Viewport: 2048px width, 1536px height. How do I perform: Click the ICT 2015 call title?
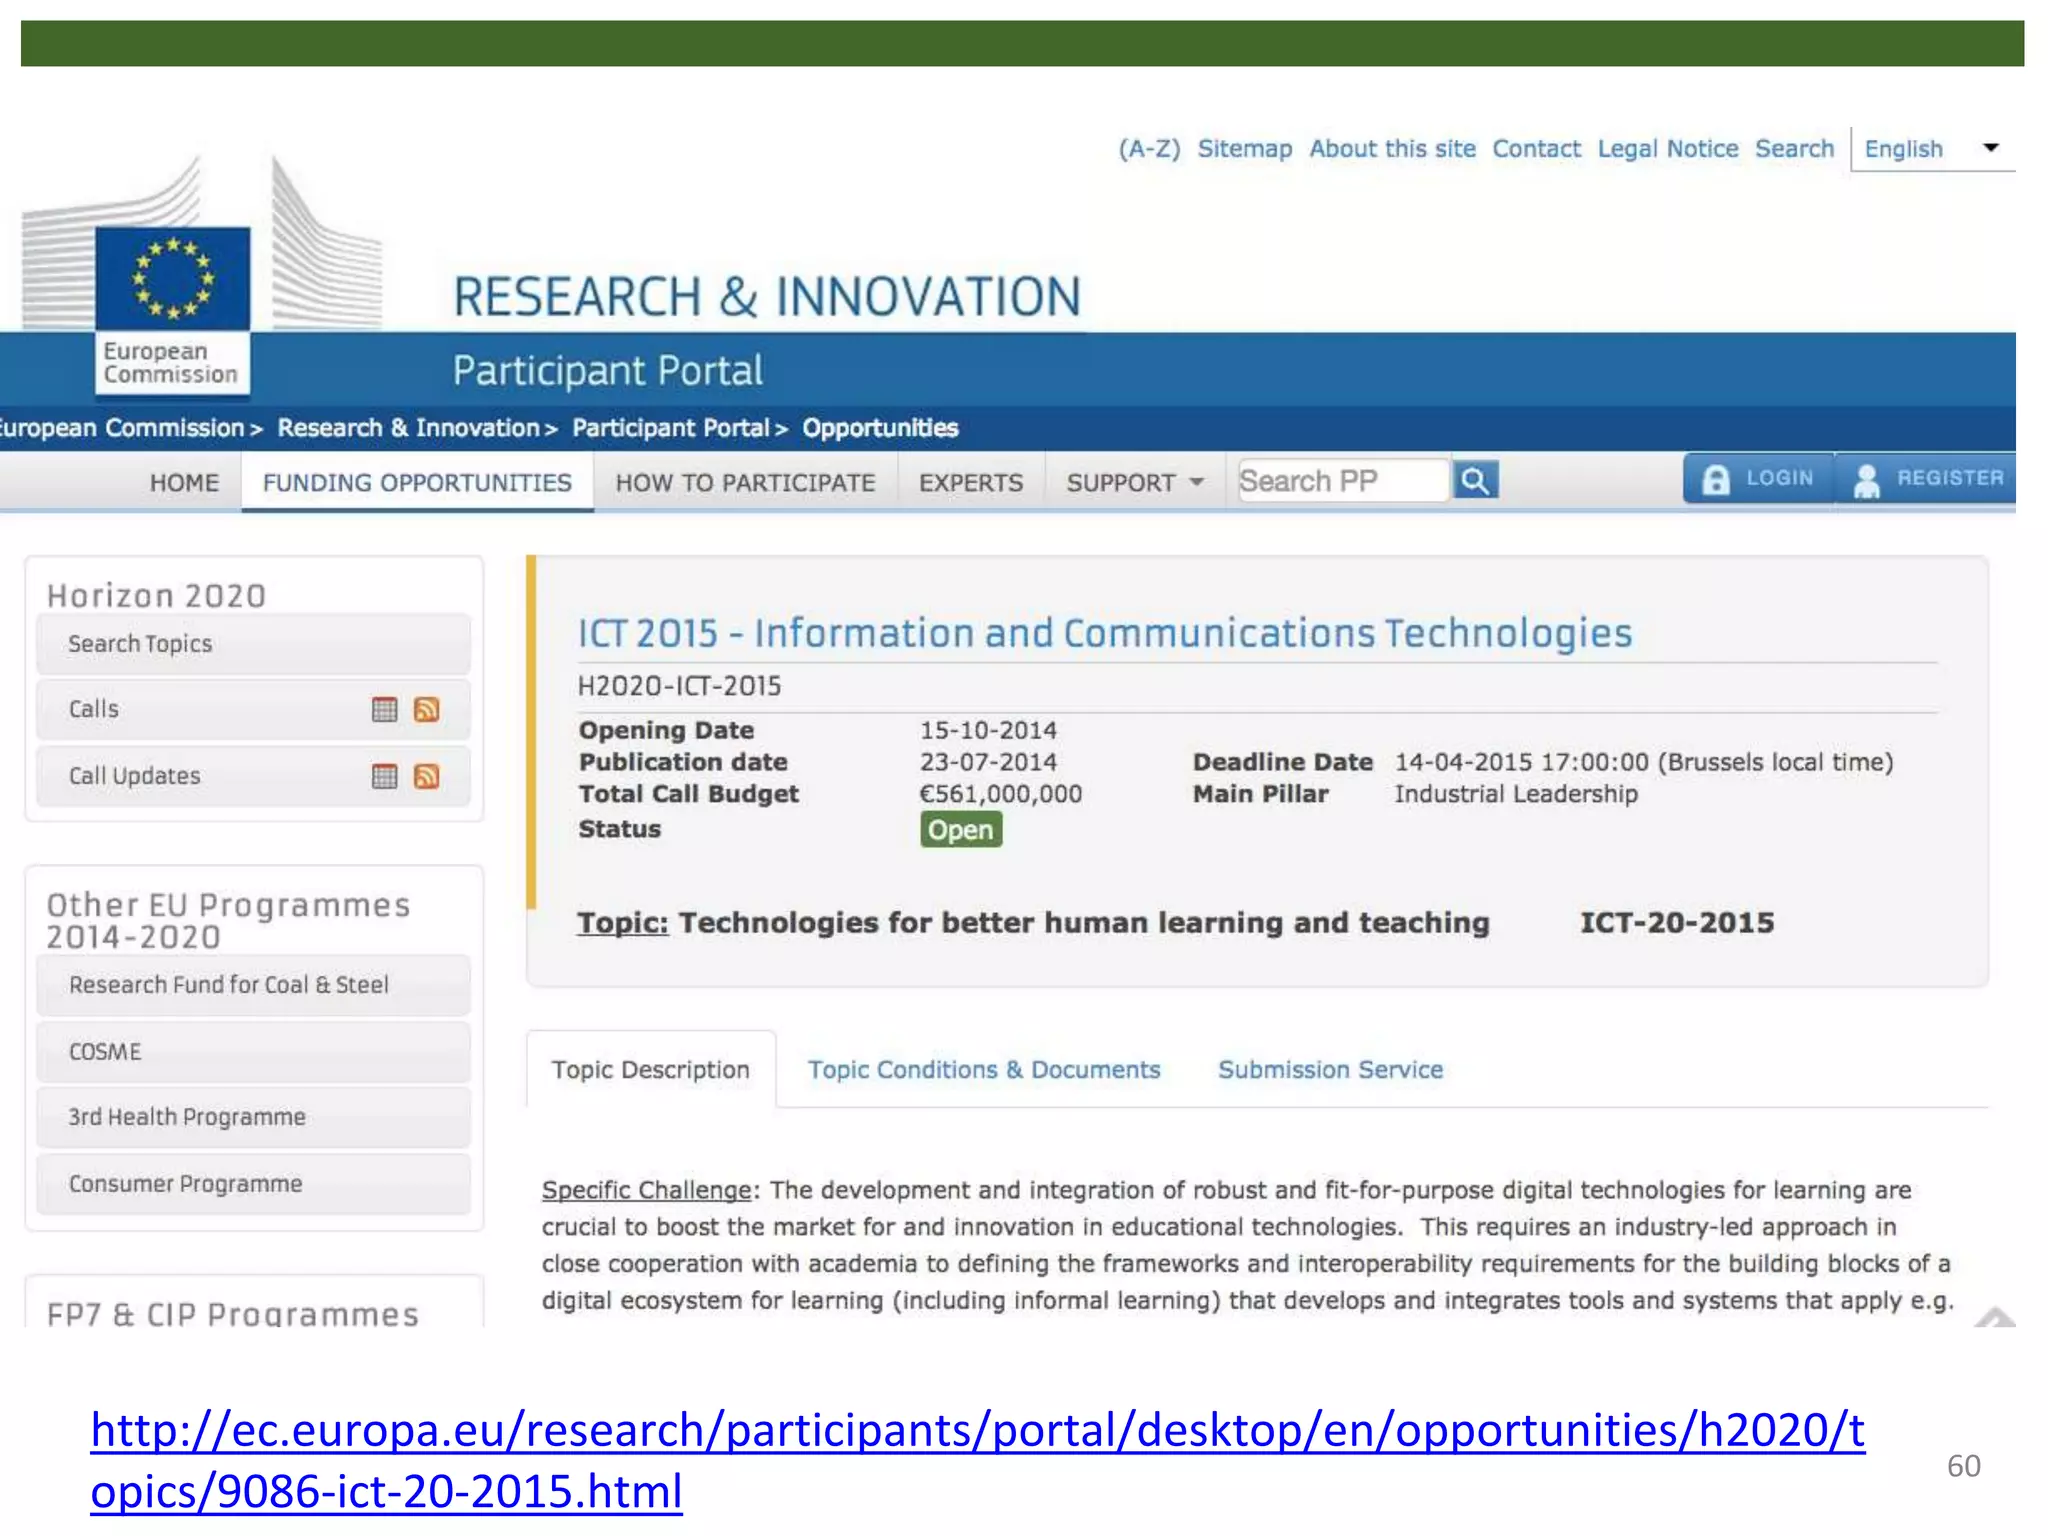[x=1105, y=634]
